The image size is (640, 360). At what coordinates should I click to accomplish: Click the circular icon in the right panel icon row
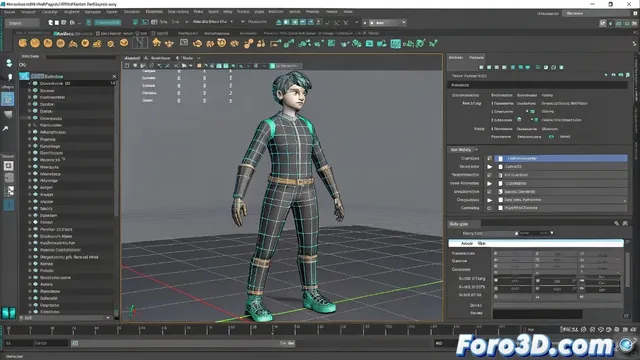coord(553,67)
